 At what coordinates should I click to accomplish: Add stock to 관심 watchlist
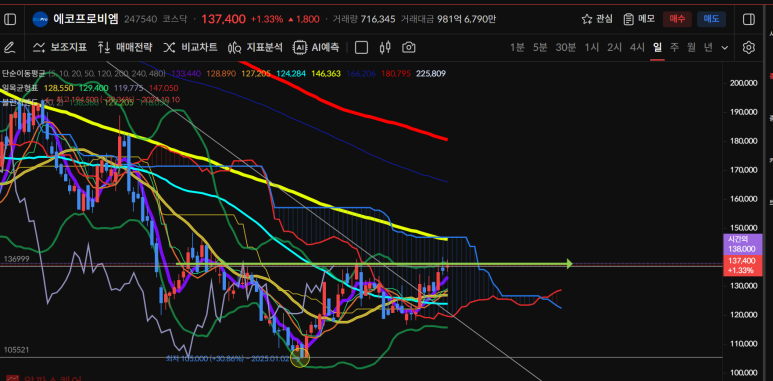597,19
